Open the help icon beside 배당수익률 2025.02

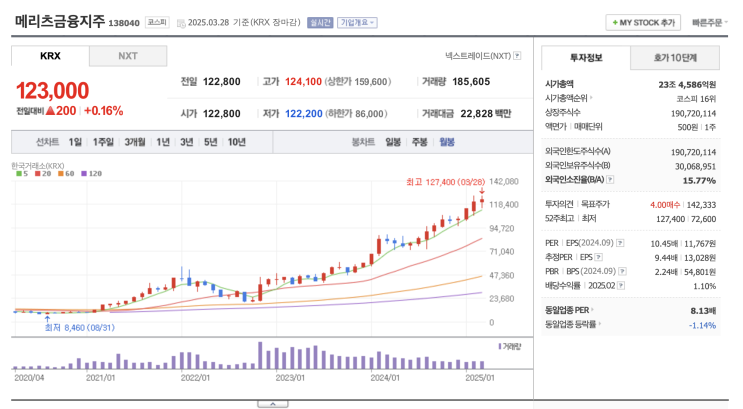(x=621, y=286)
